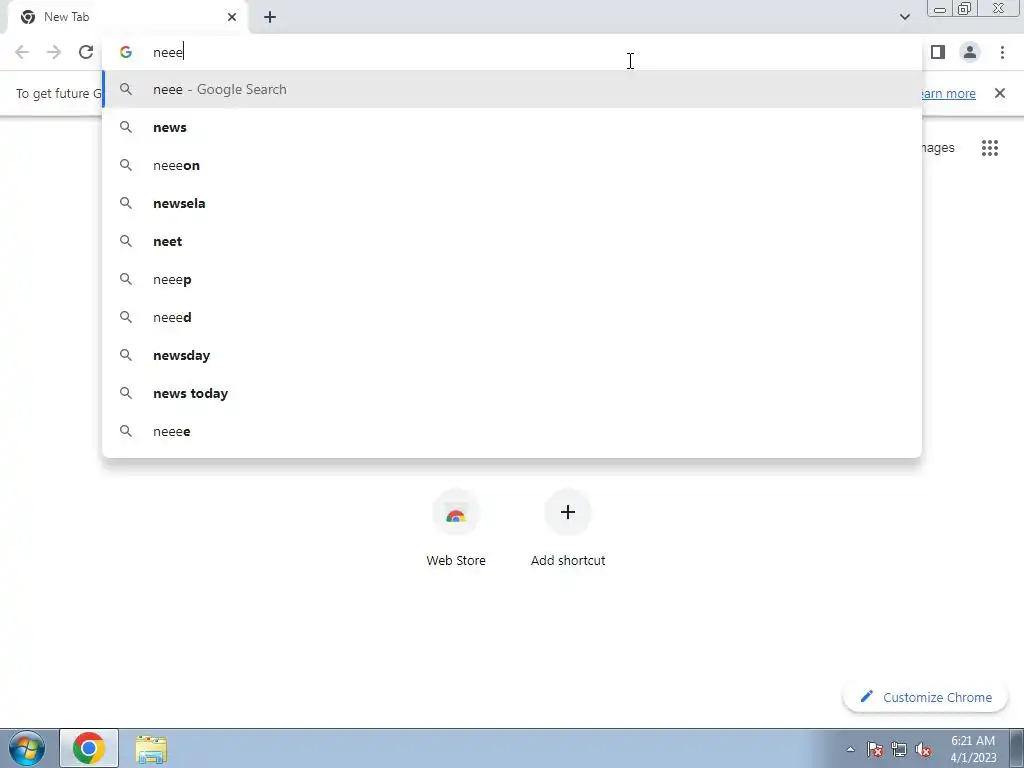
Task: Pick the 'neeee' suggestion
Action: 512,431
